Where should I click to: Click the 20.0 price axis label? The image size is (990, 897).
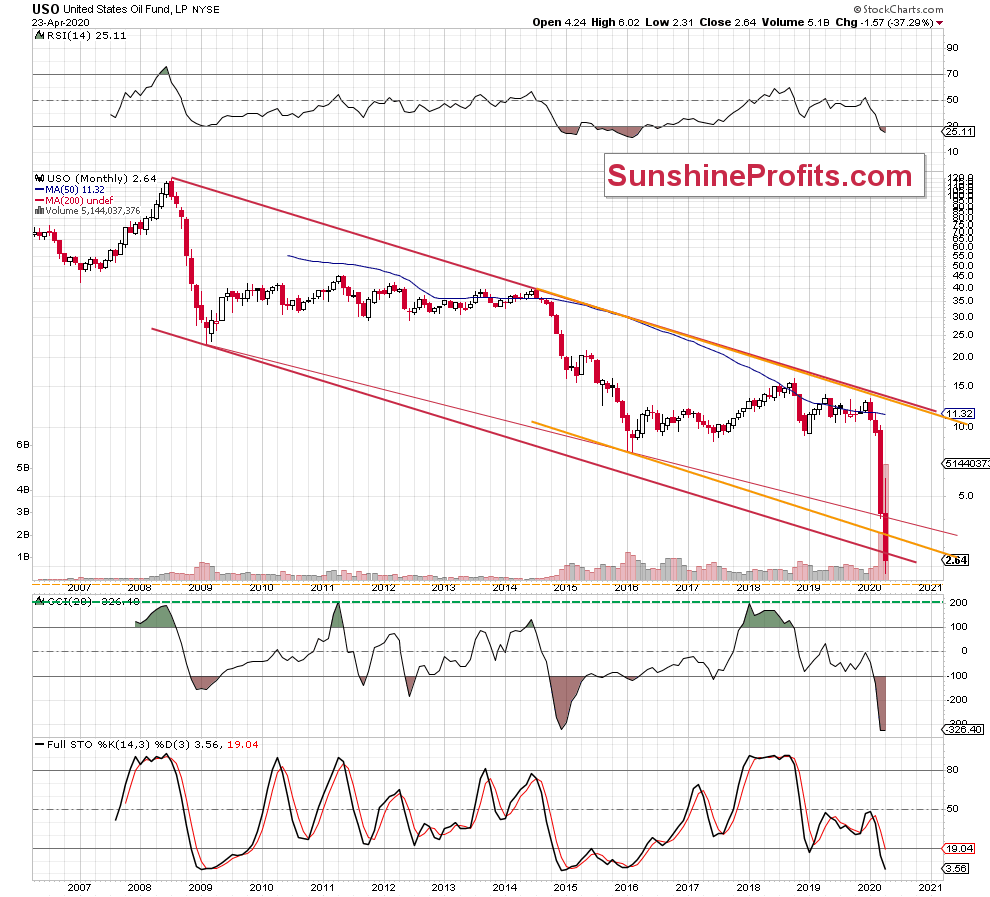point(963,357)
